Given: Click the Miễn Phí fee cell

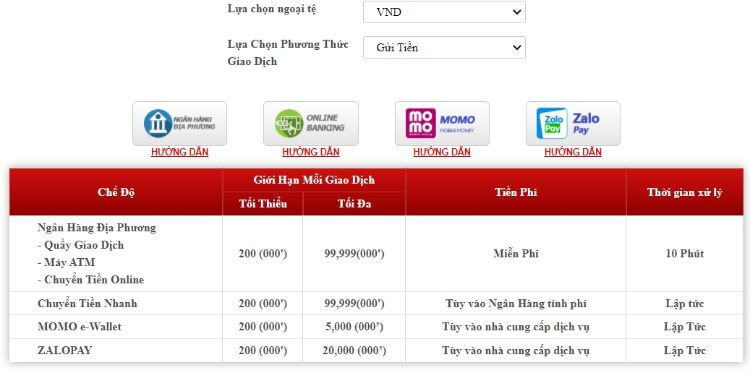Looking at the screenshot, I should point(516,253).
